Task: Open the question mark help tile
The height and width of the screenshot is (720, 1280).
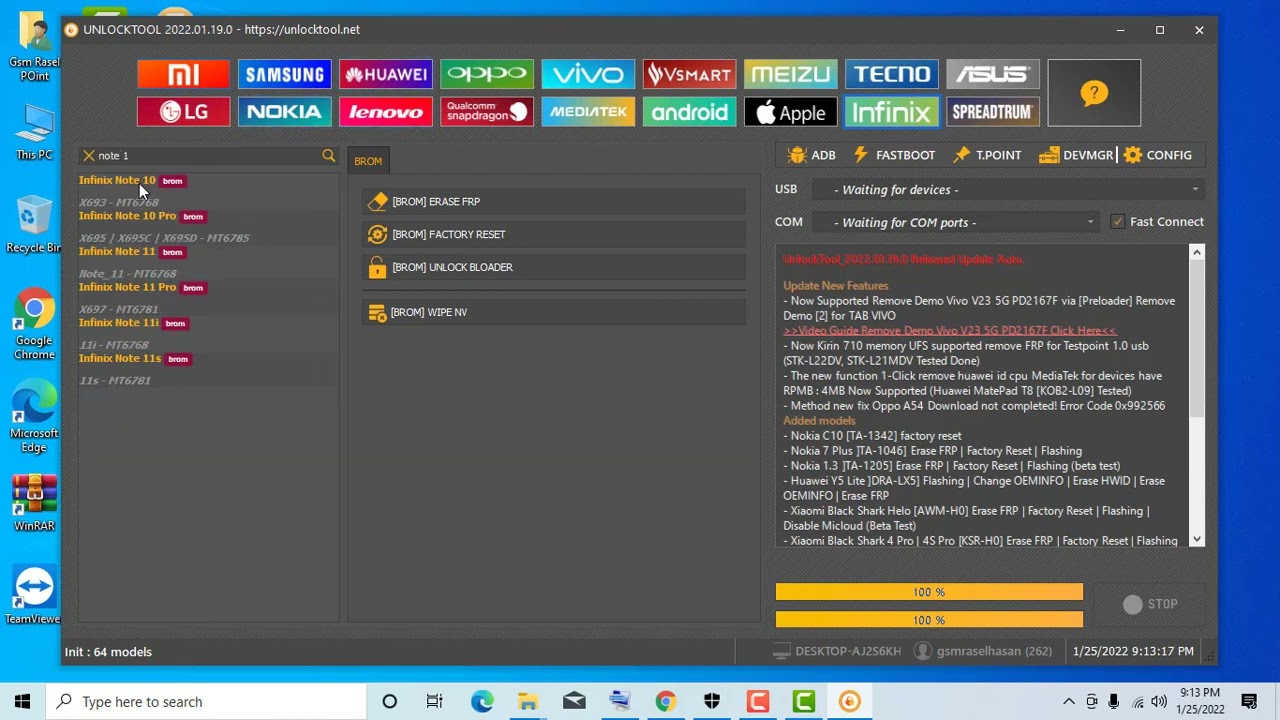Action: (x=1094, y=93)
